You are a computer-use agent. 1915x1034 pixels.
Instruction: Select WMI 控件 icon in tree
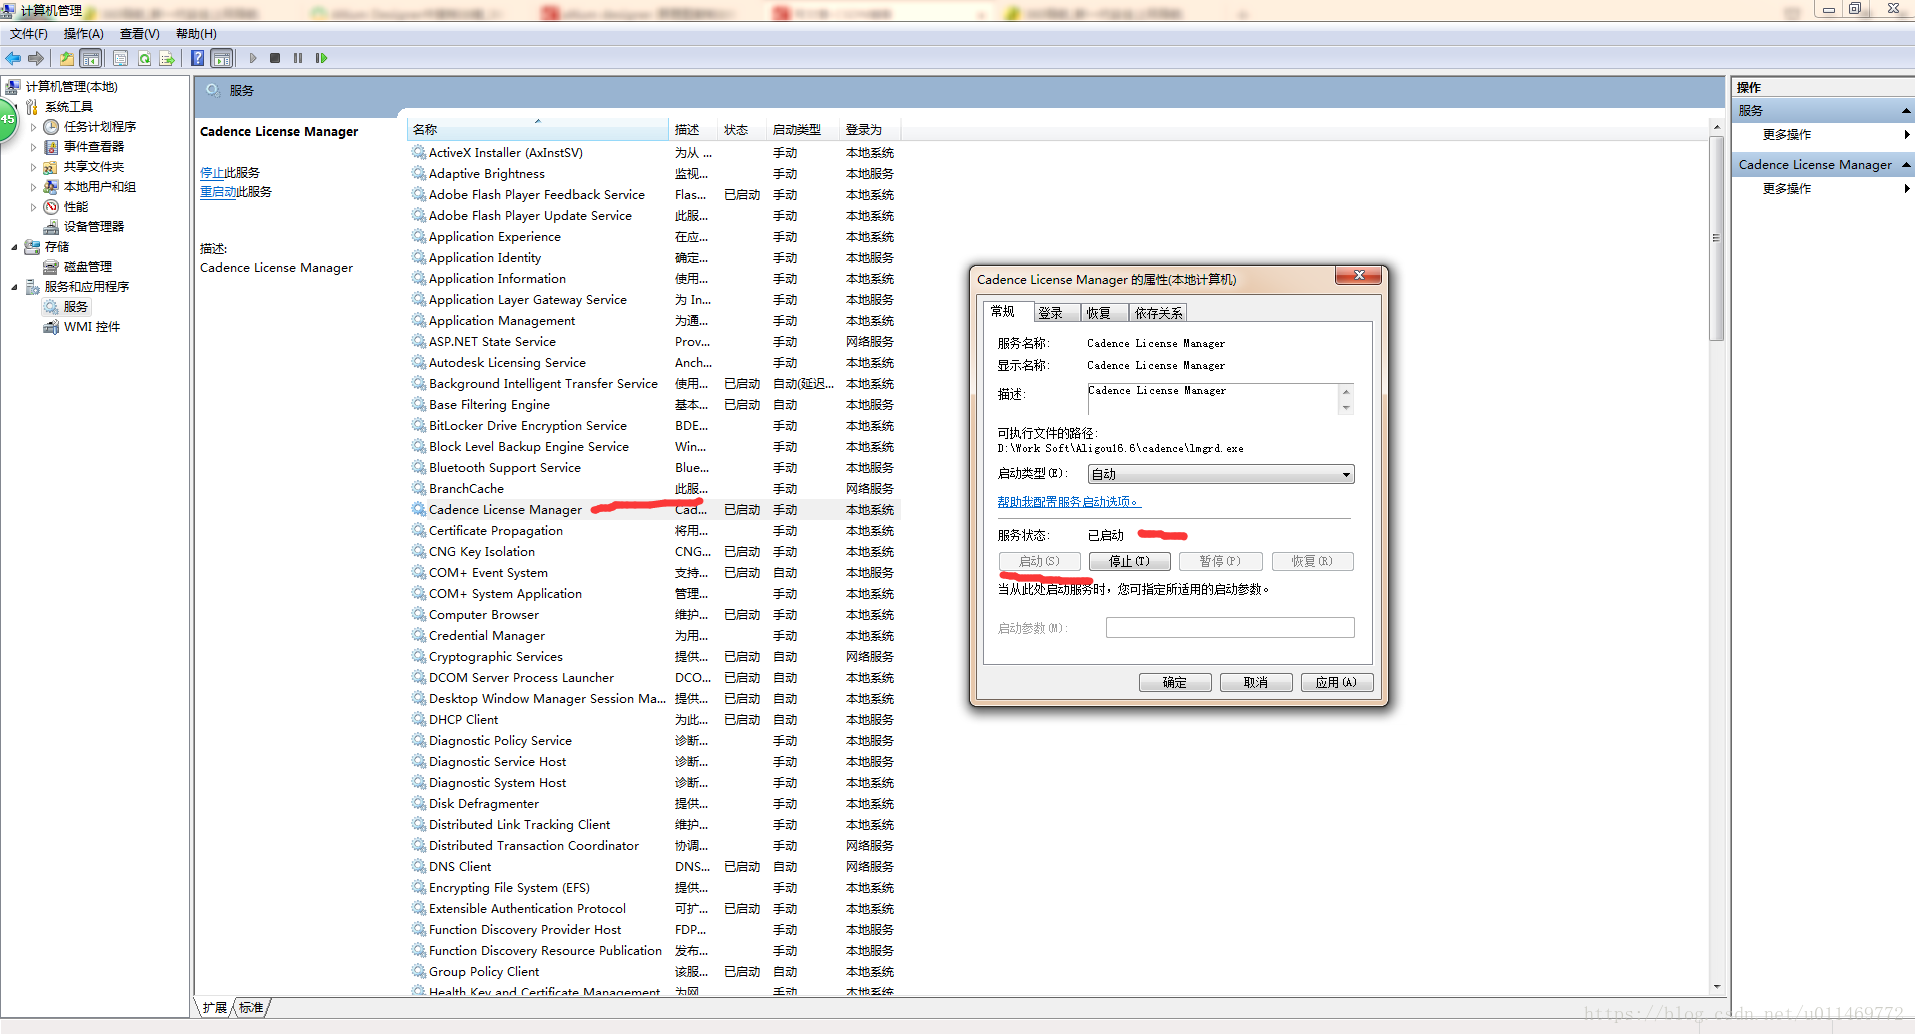coord(51,327)
